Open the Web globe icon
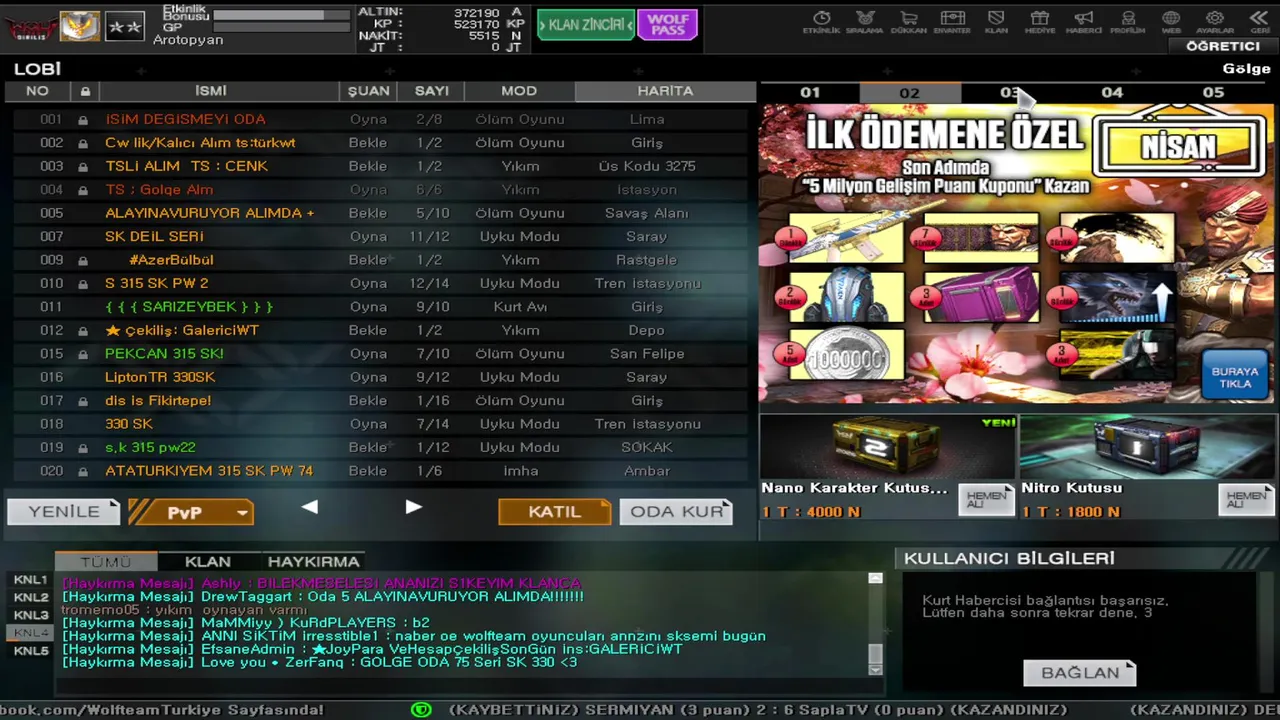 [1171, 22]
